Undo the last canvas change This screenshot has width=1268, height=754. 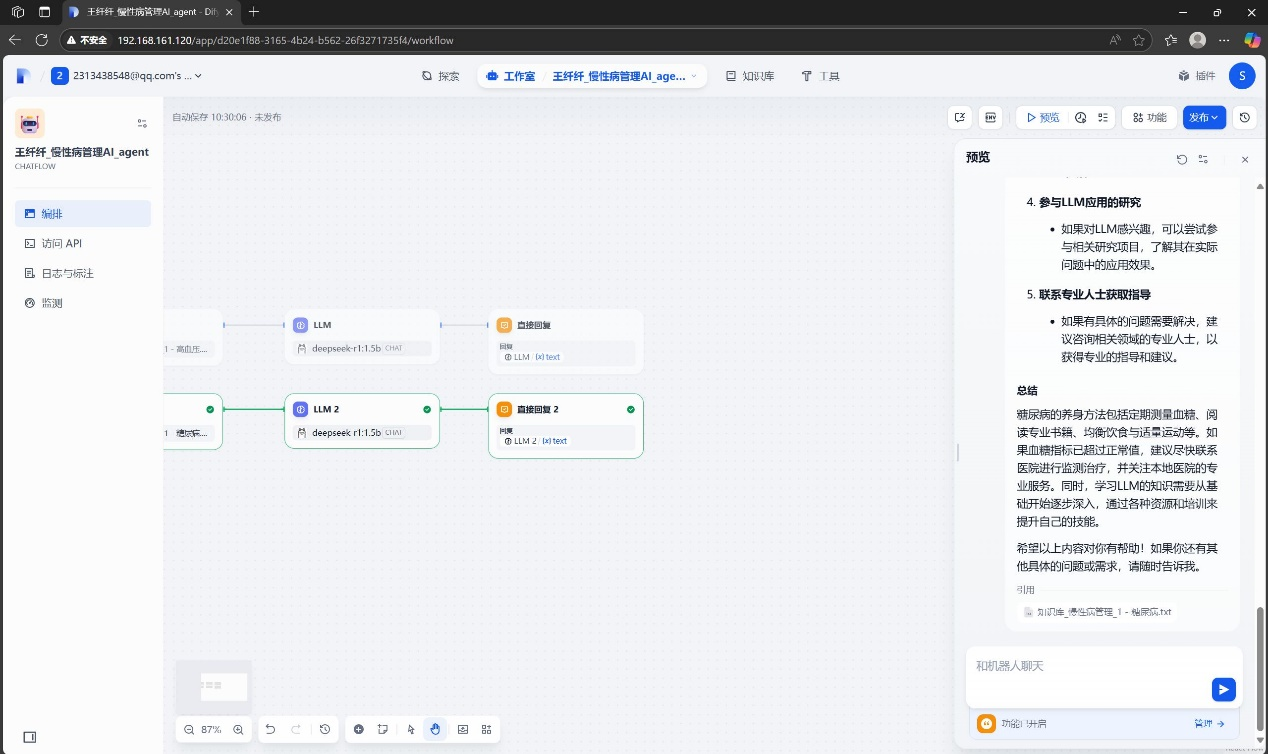(x=270, y=730)
